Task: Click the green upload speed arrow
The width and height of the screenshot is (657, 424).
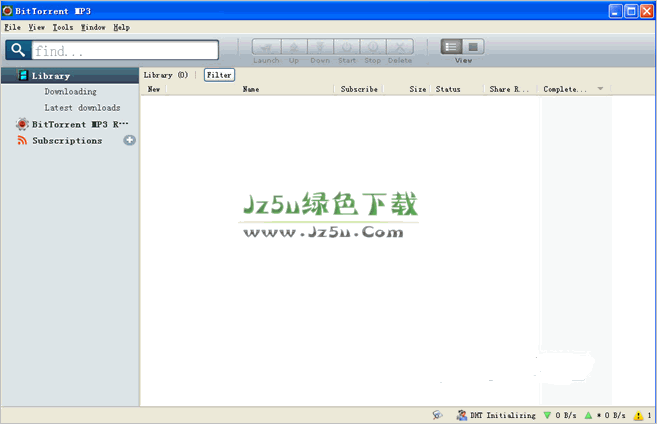Action: tap(589, 415)
